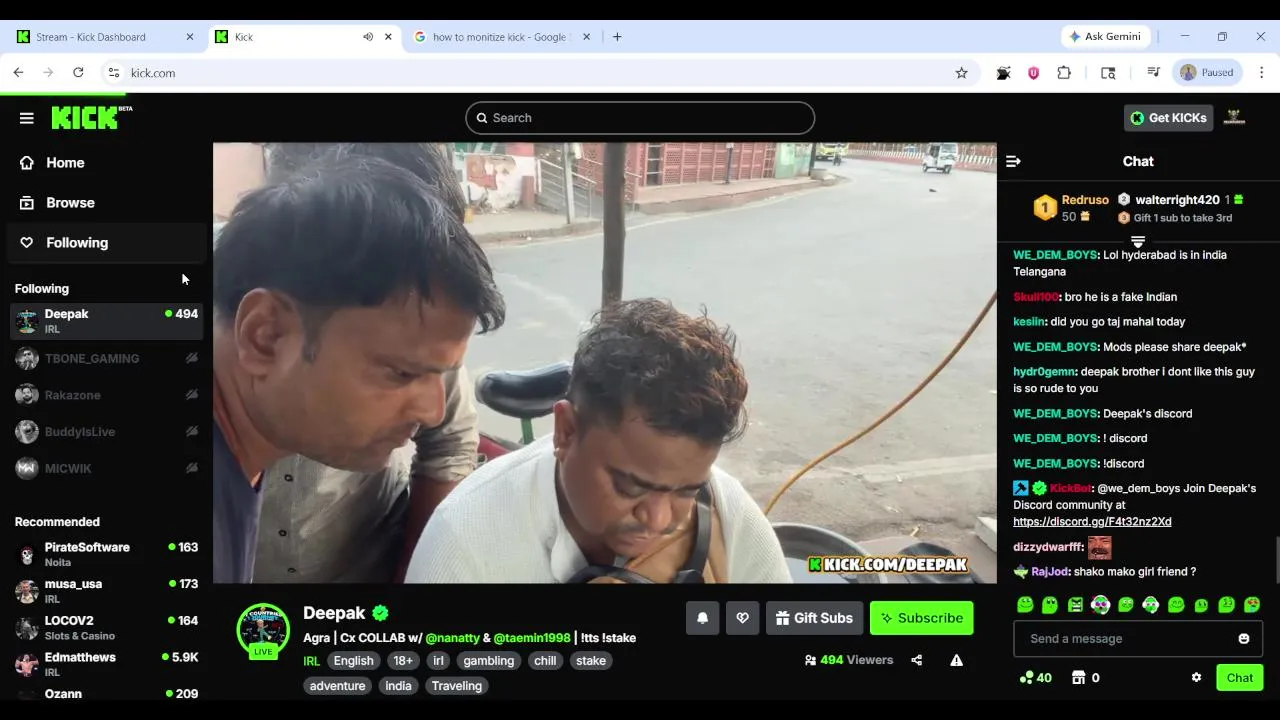This screenshot has width=1280, height=720.
Task: Toggle stream notifications bell
Action: point(702,618)
